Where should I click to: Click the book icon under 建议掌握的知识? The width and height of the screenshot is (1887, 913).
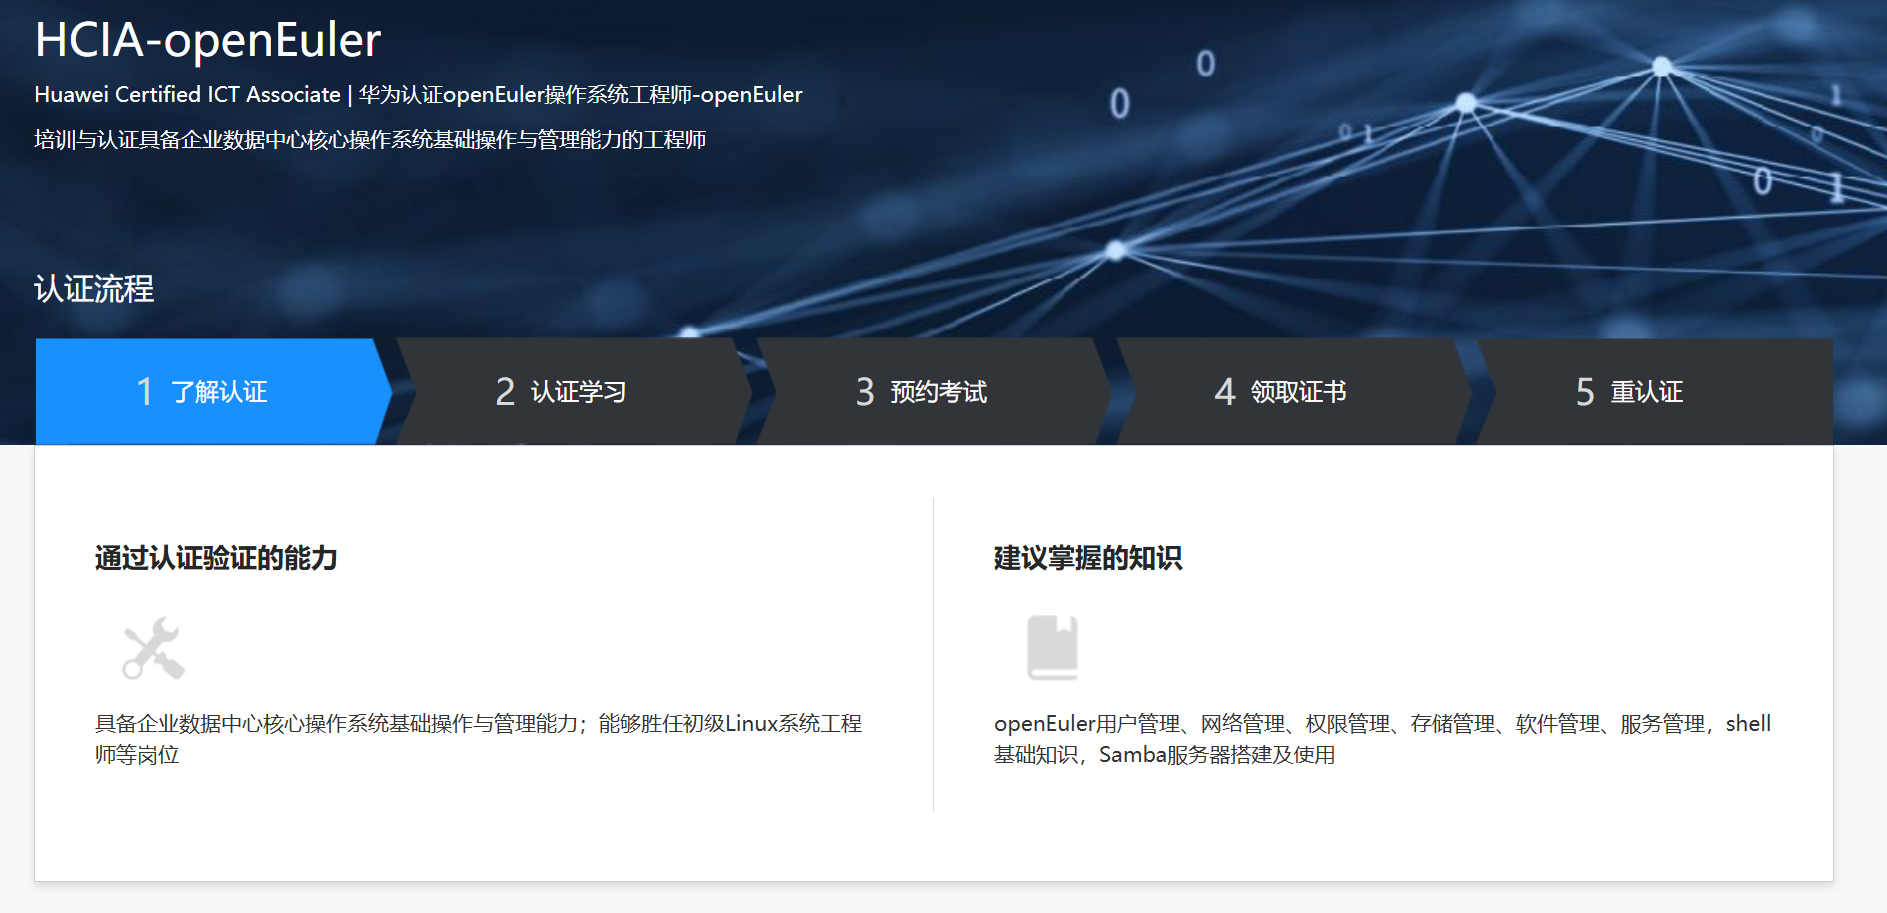point(1053,648)
